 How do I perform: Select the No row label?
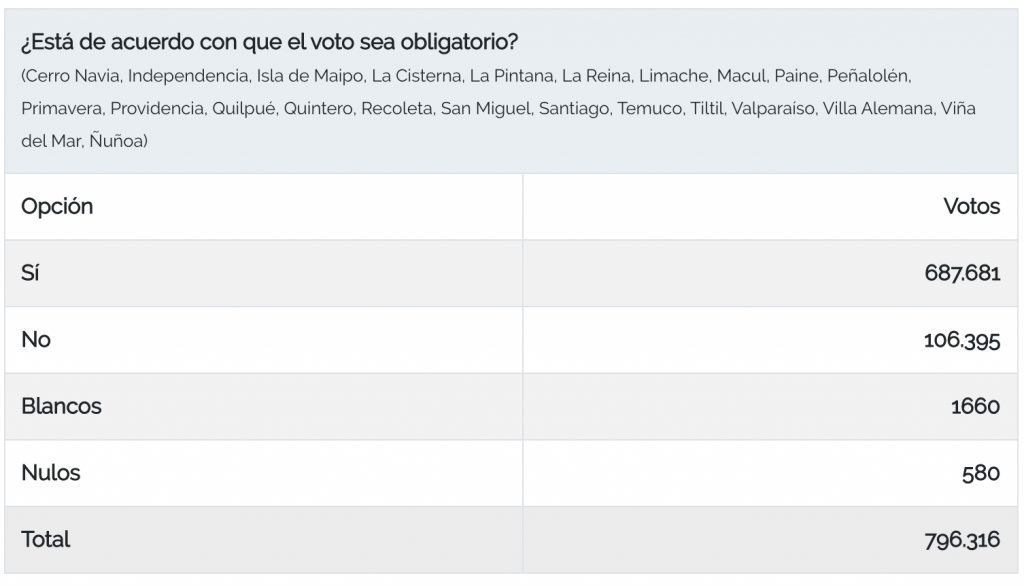click(35, 340)
